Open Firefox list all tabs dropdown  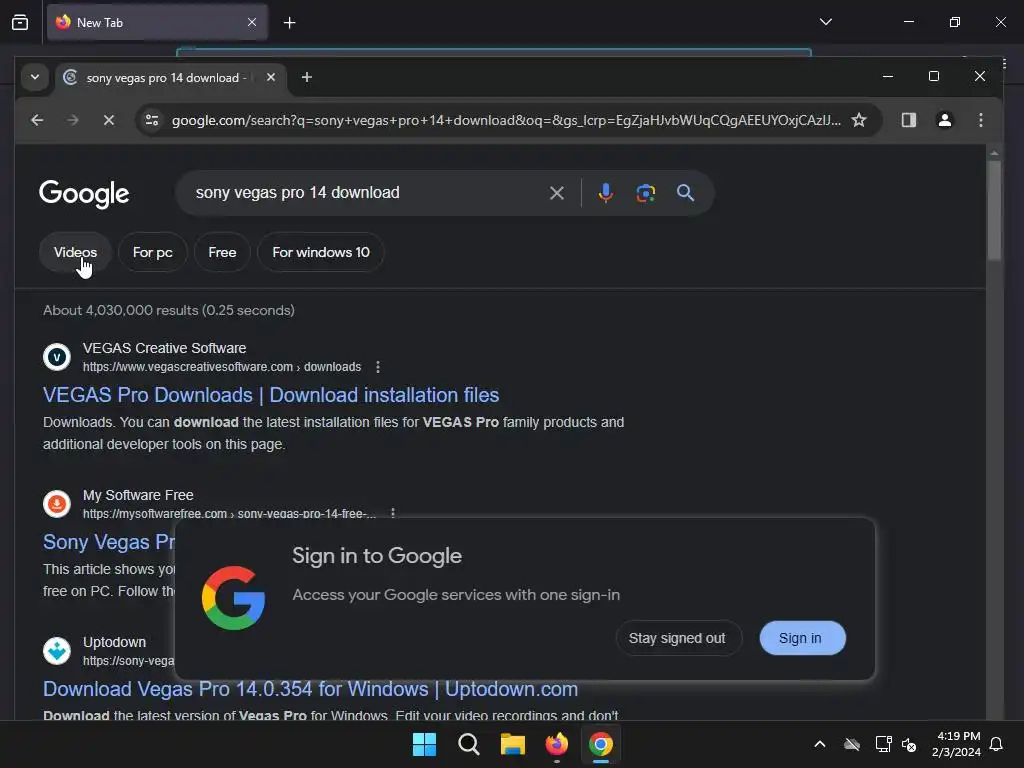825,22
